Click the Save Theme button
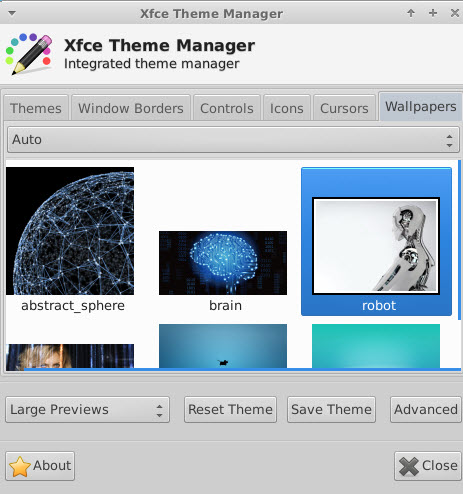 coord(331,410)
